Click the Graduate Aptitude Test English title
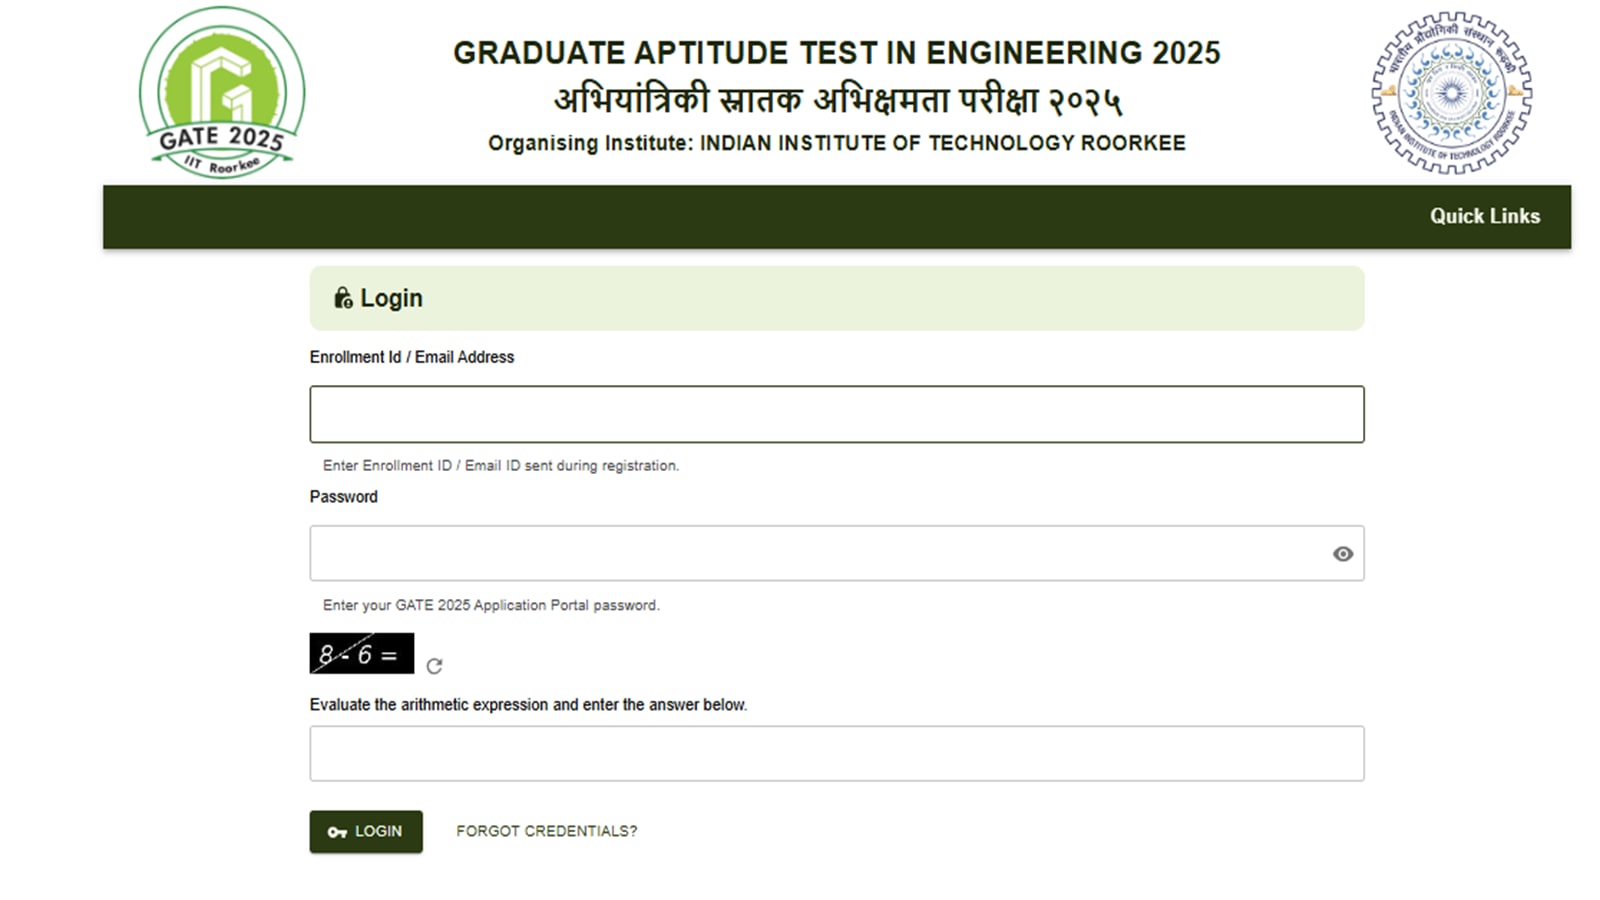Screen dimensions: 1600x900 tap(836, 53)
